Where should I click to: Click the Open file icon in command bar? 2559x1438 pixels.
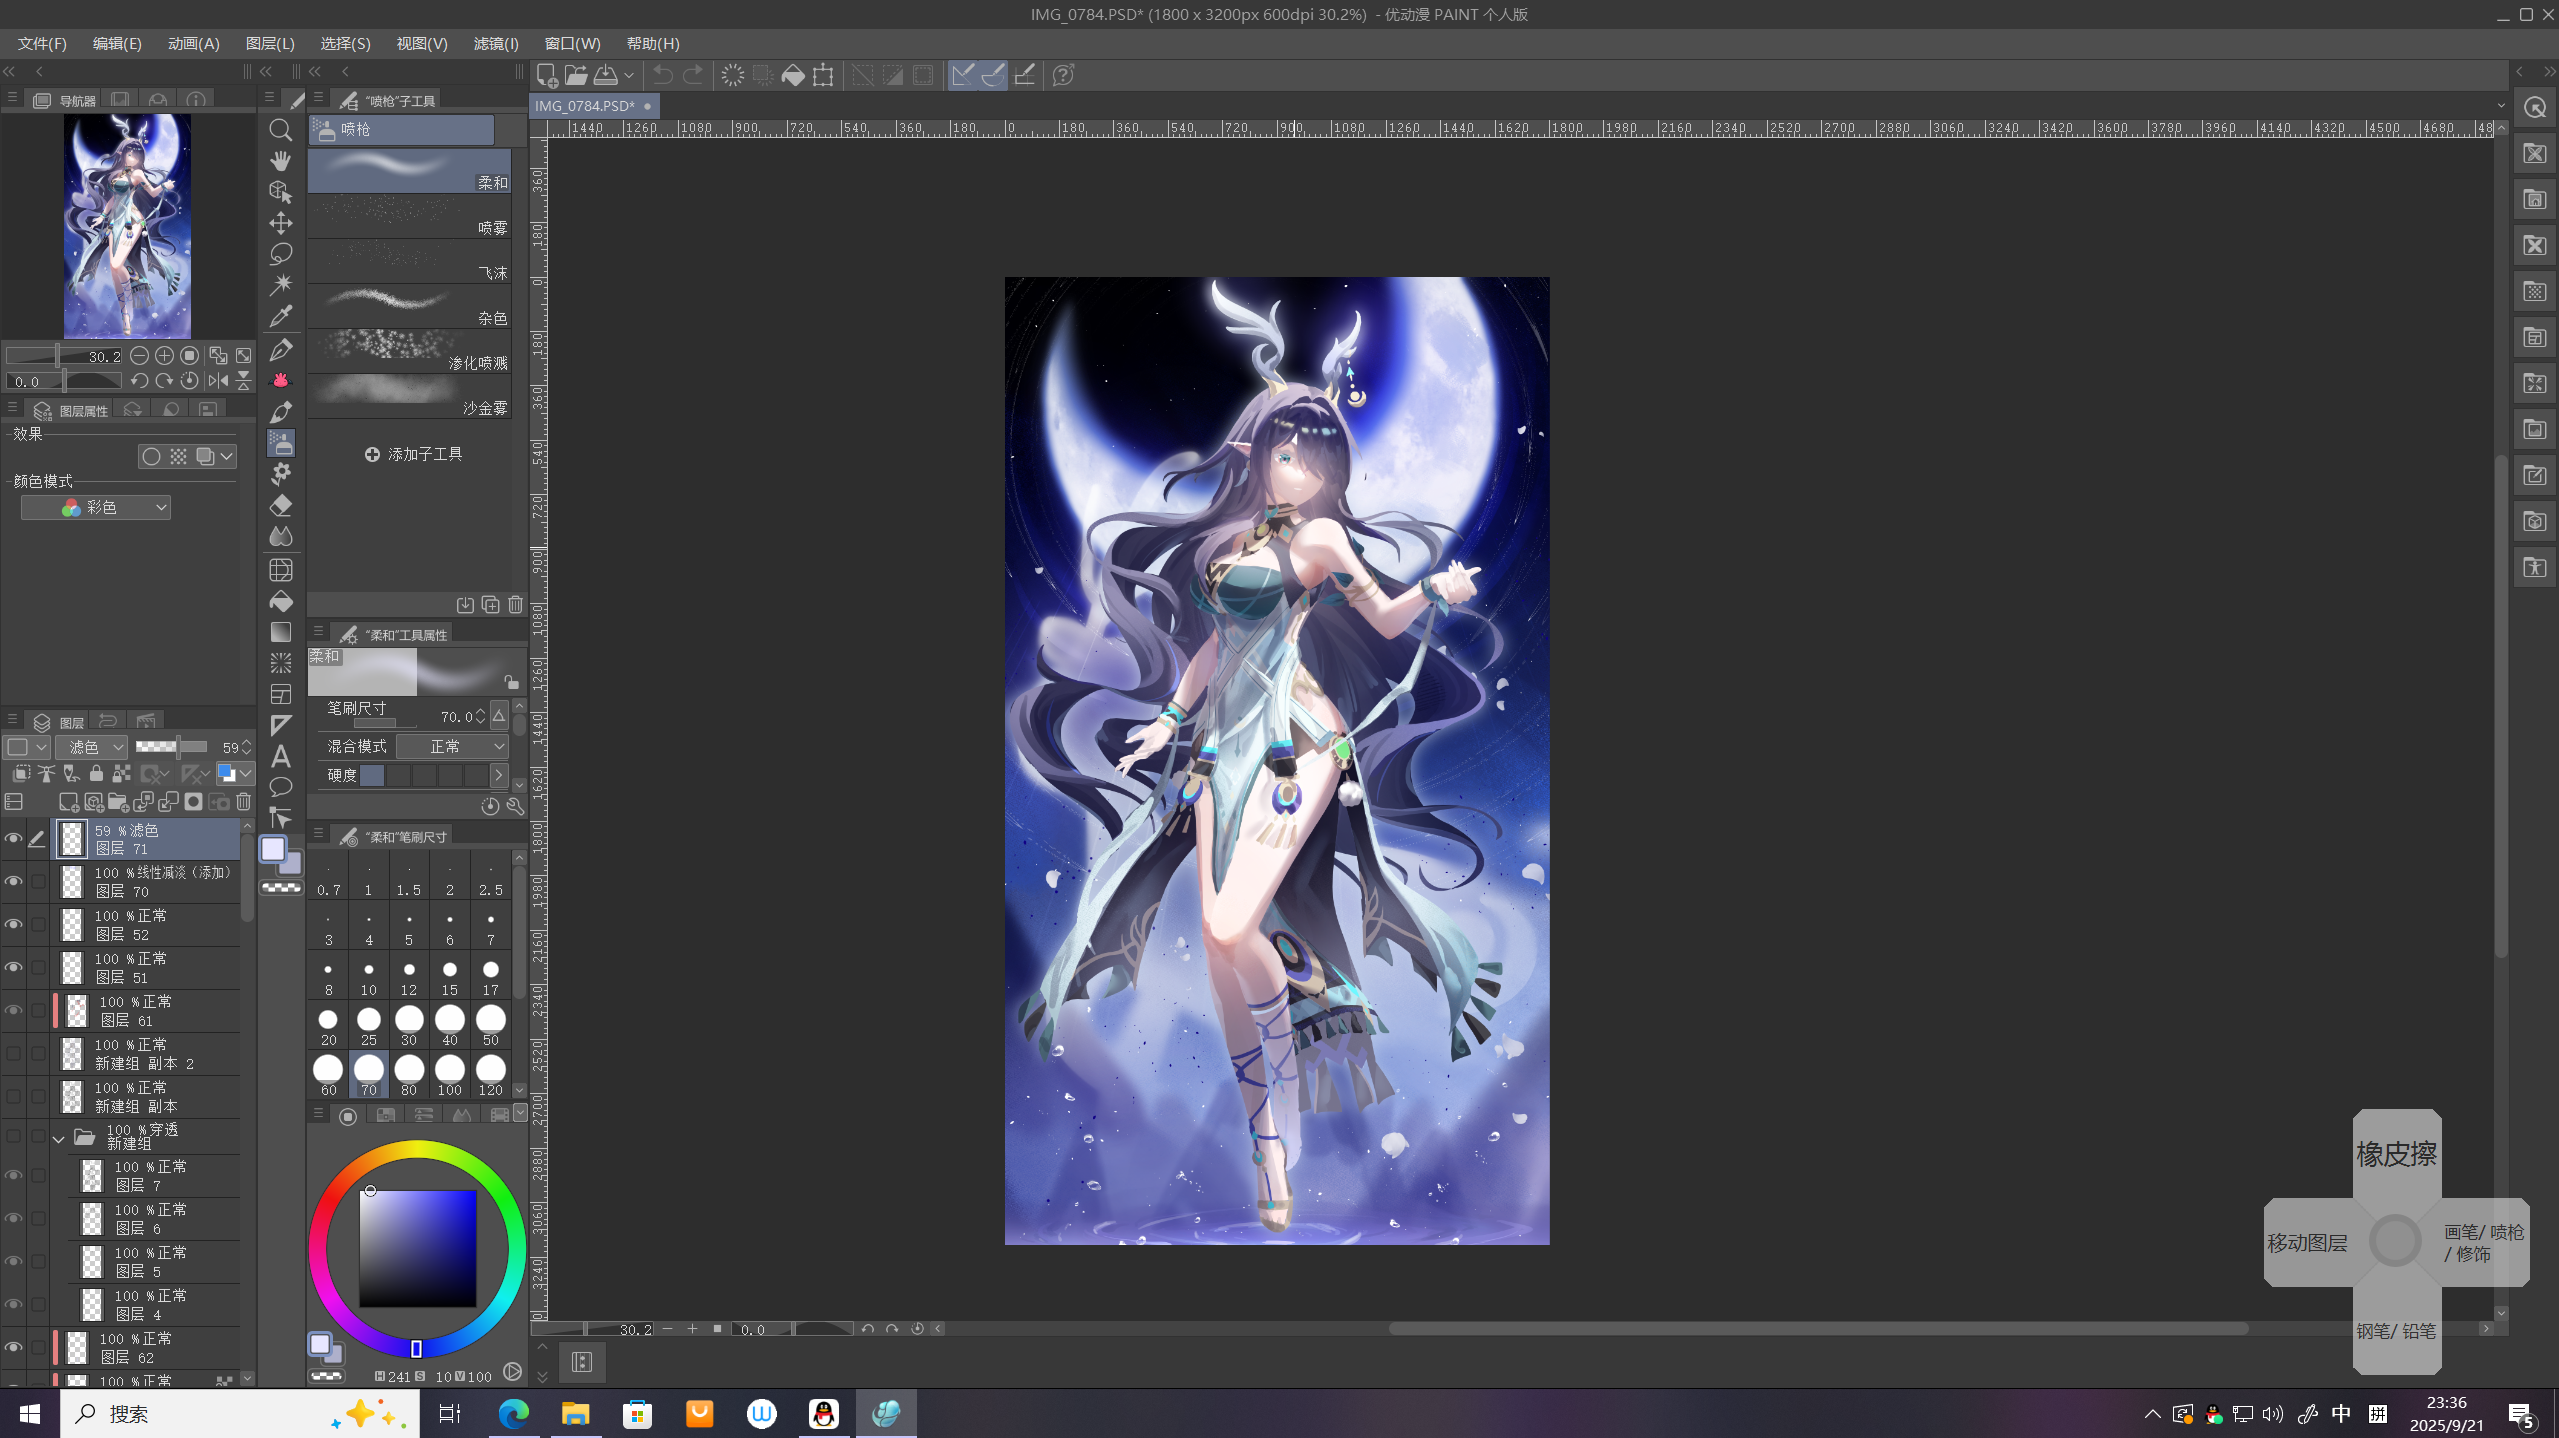click(x=576, y=75)
